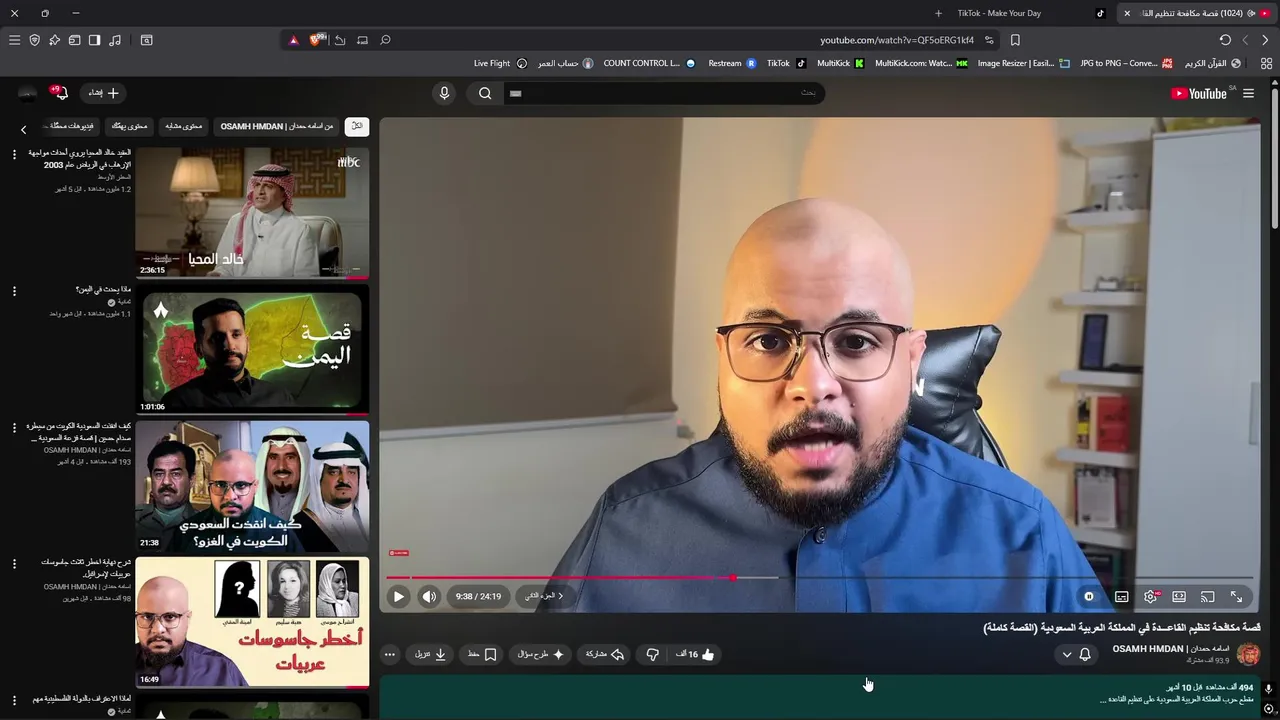Expand the video description chevron beside the bell
1280x720 pixels.
(x=1066, y=654)
